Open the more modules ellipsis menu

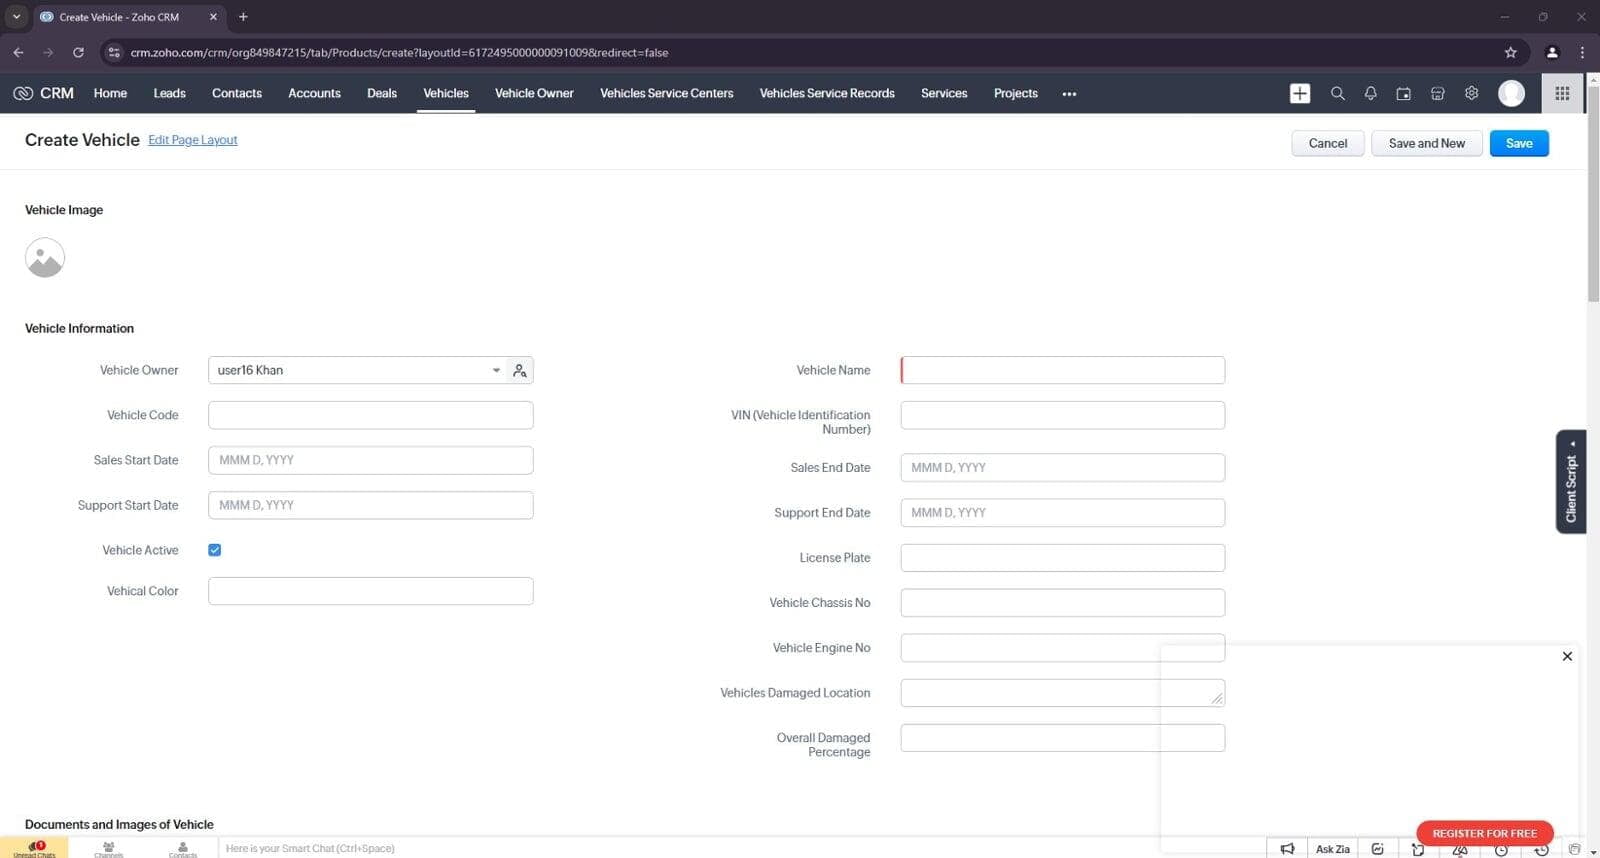[1069, 94]
